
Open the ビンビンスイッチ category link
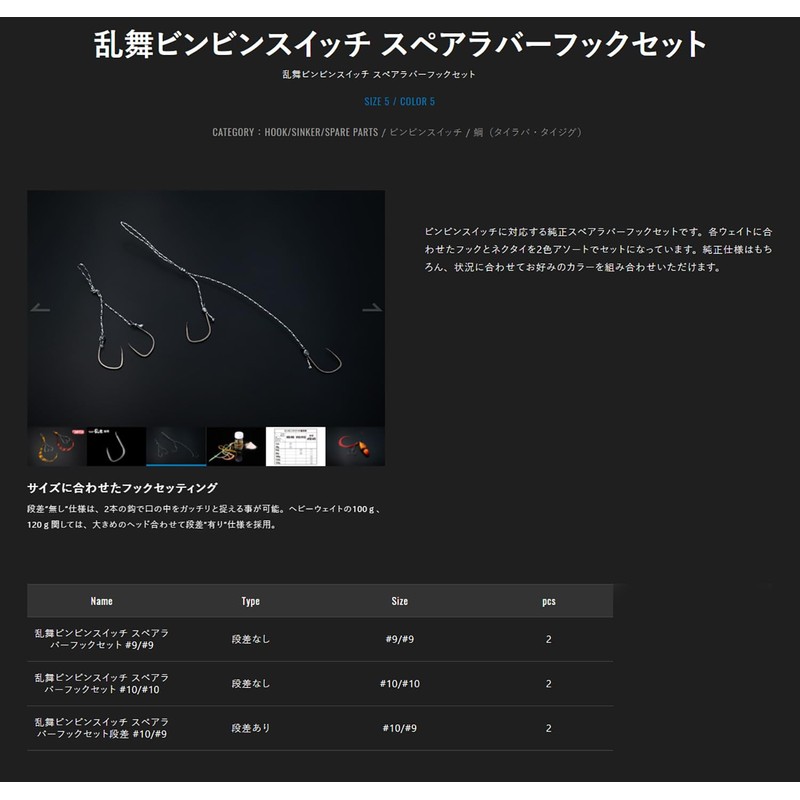point(425,132)
